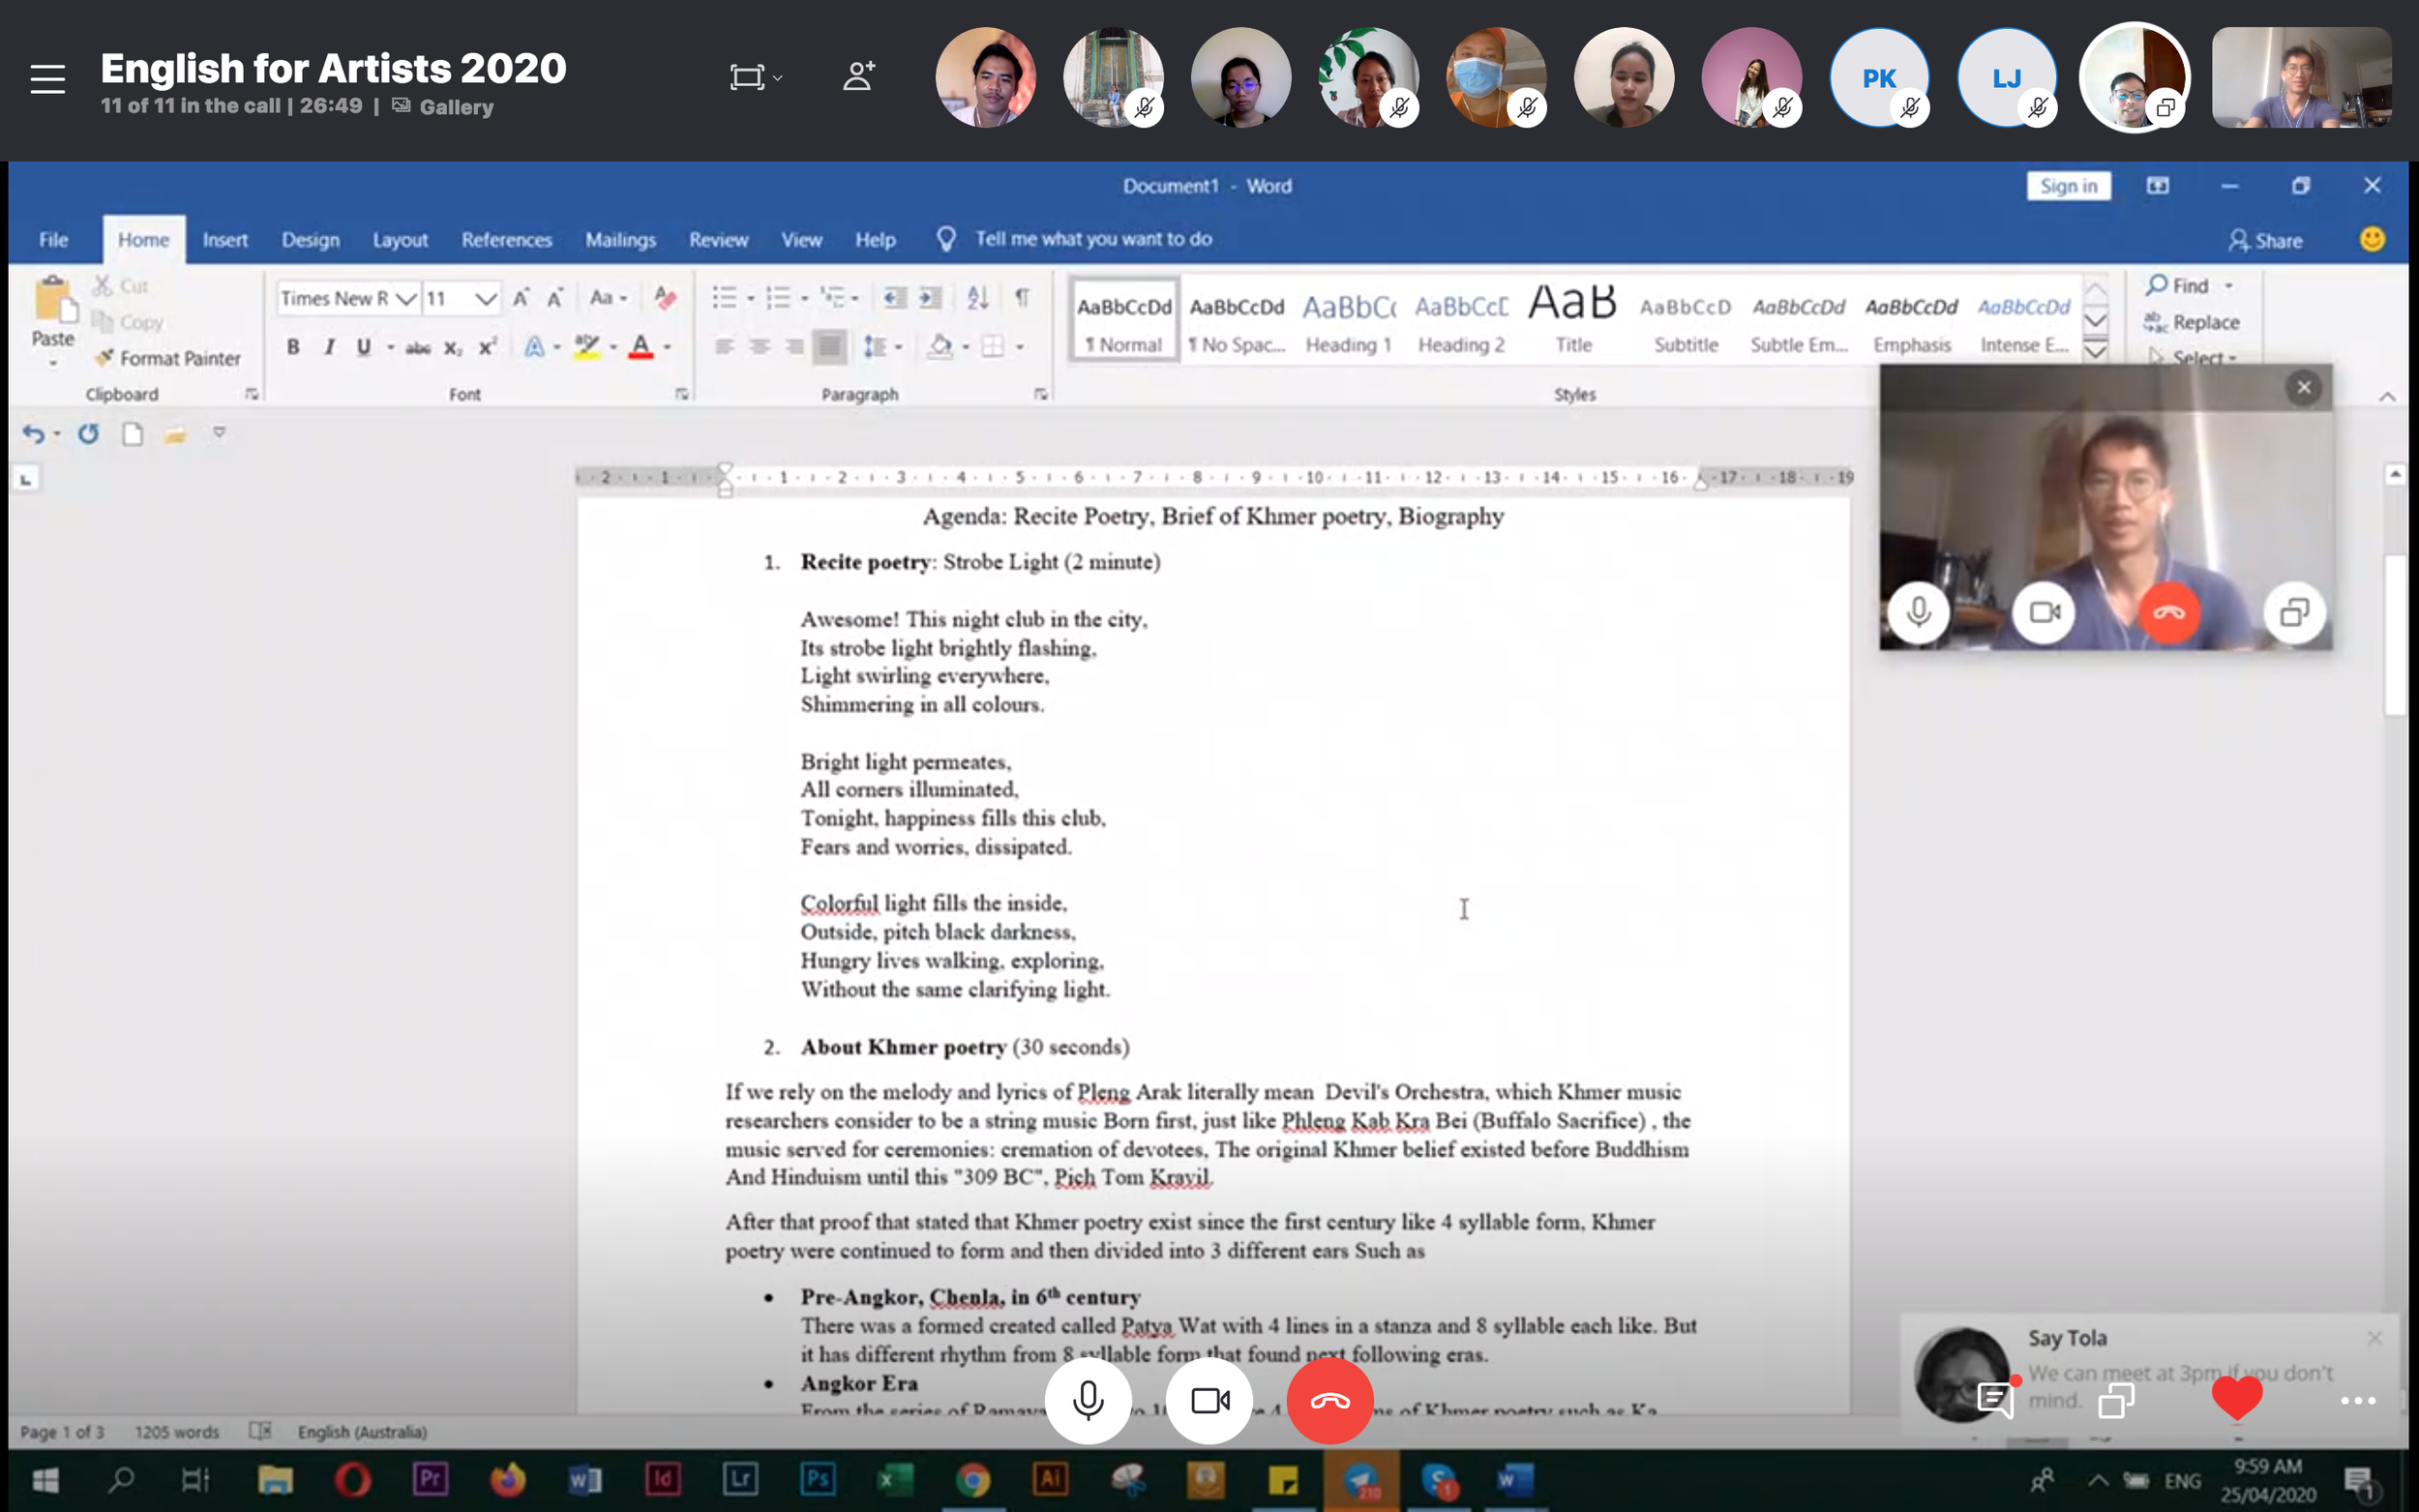Open the Insert ribbon tab
Image resolution: width=2419 pixels, height=1512 pixels.
pyautogui.click(x=225, y=240)
